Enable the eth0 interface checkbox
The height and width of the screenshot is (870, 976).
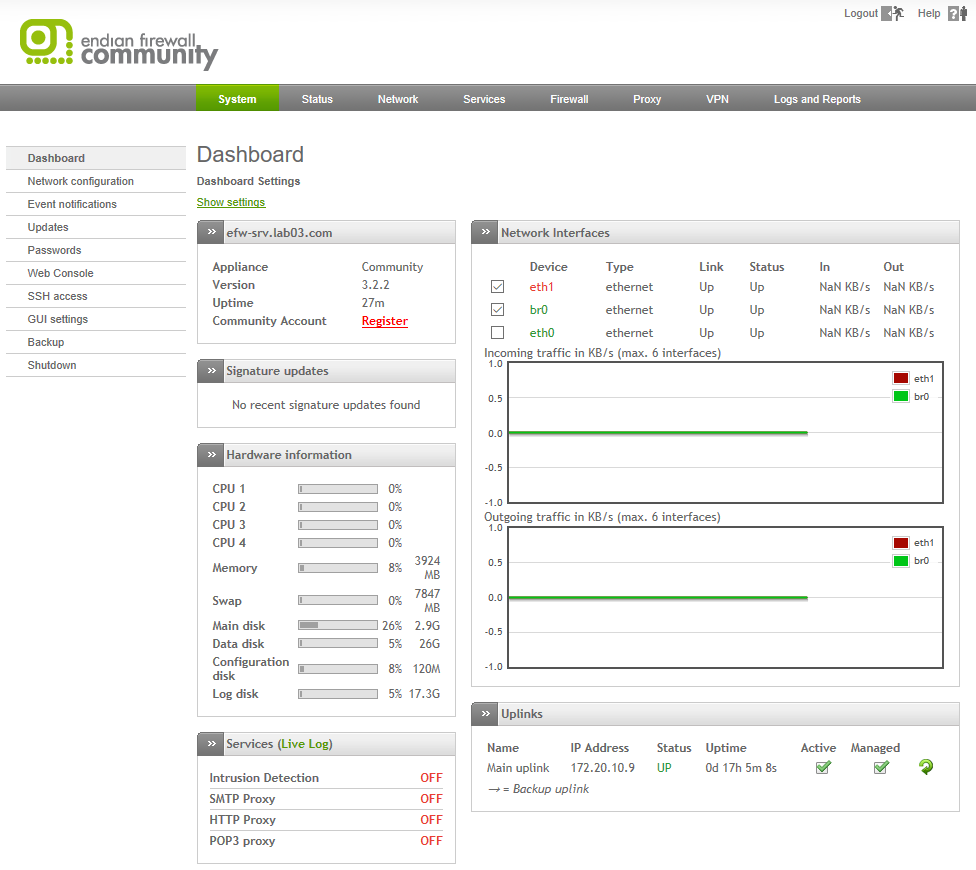[x=497, y=333]
